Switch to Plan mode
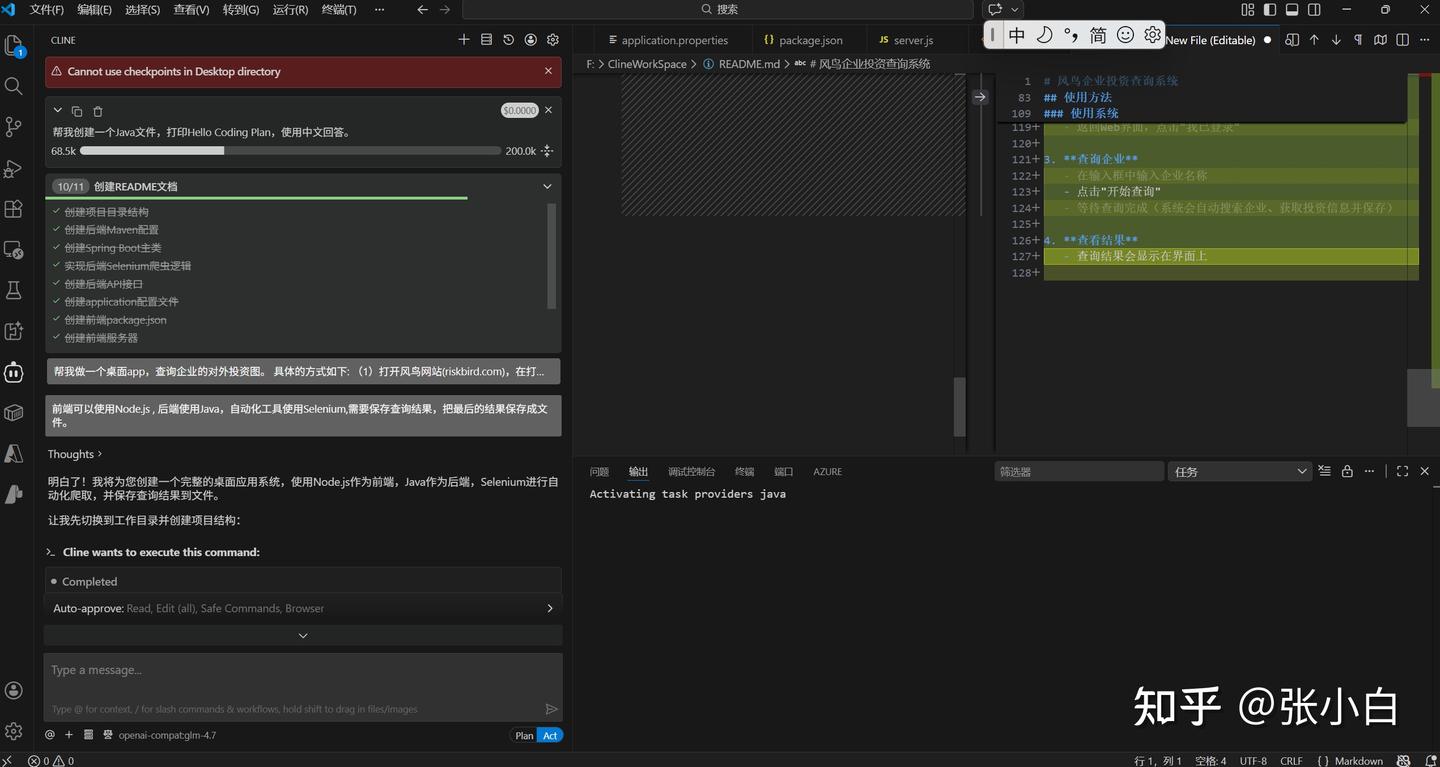The image size is (1440, 767). (x=524, y=735)
